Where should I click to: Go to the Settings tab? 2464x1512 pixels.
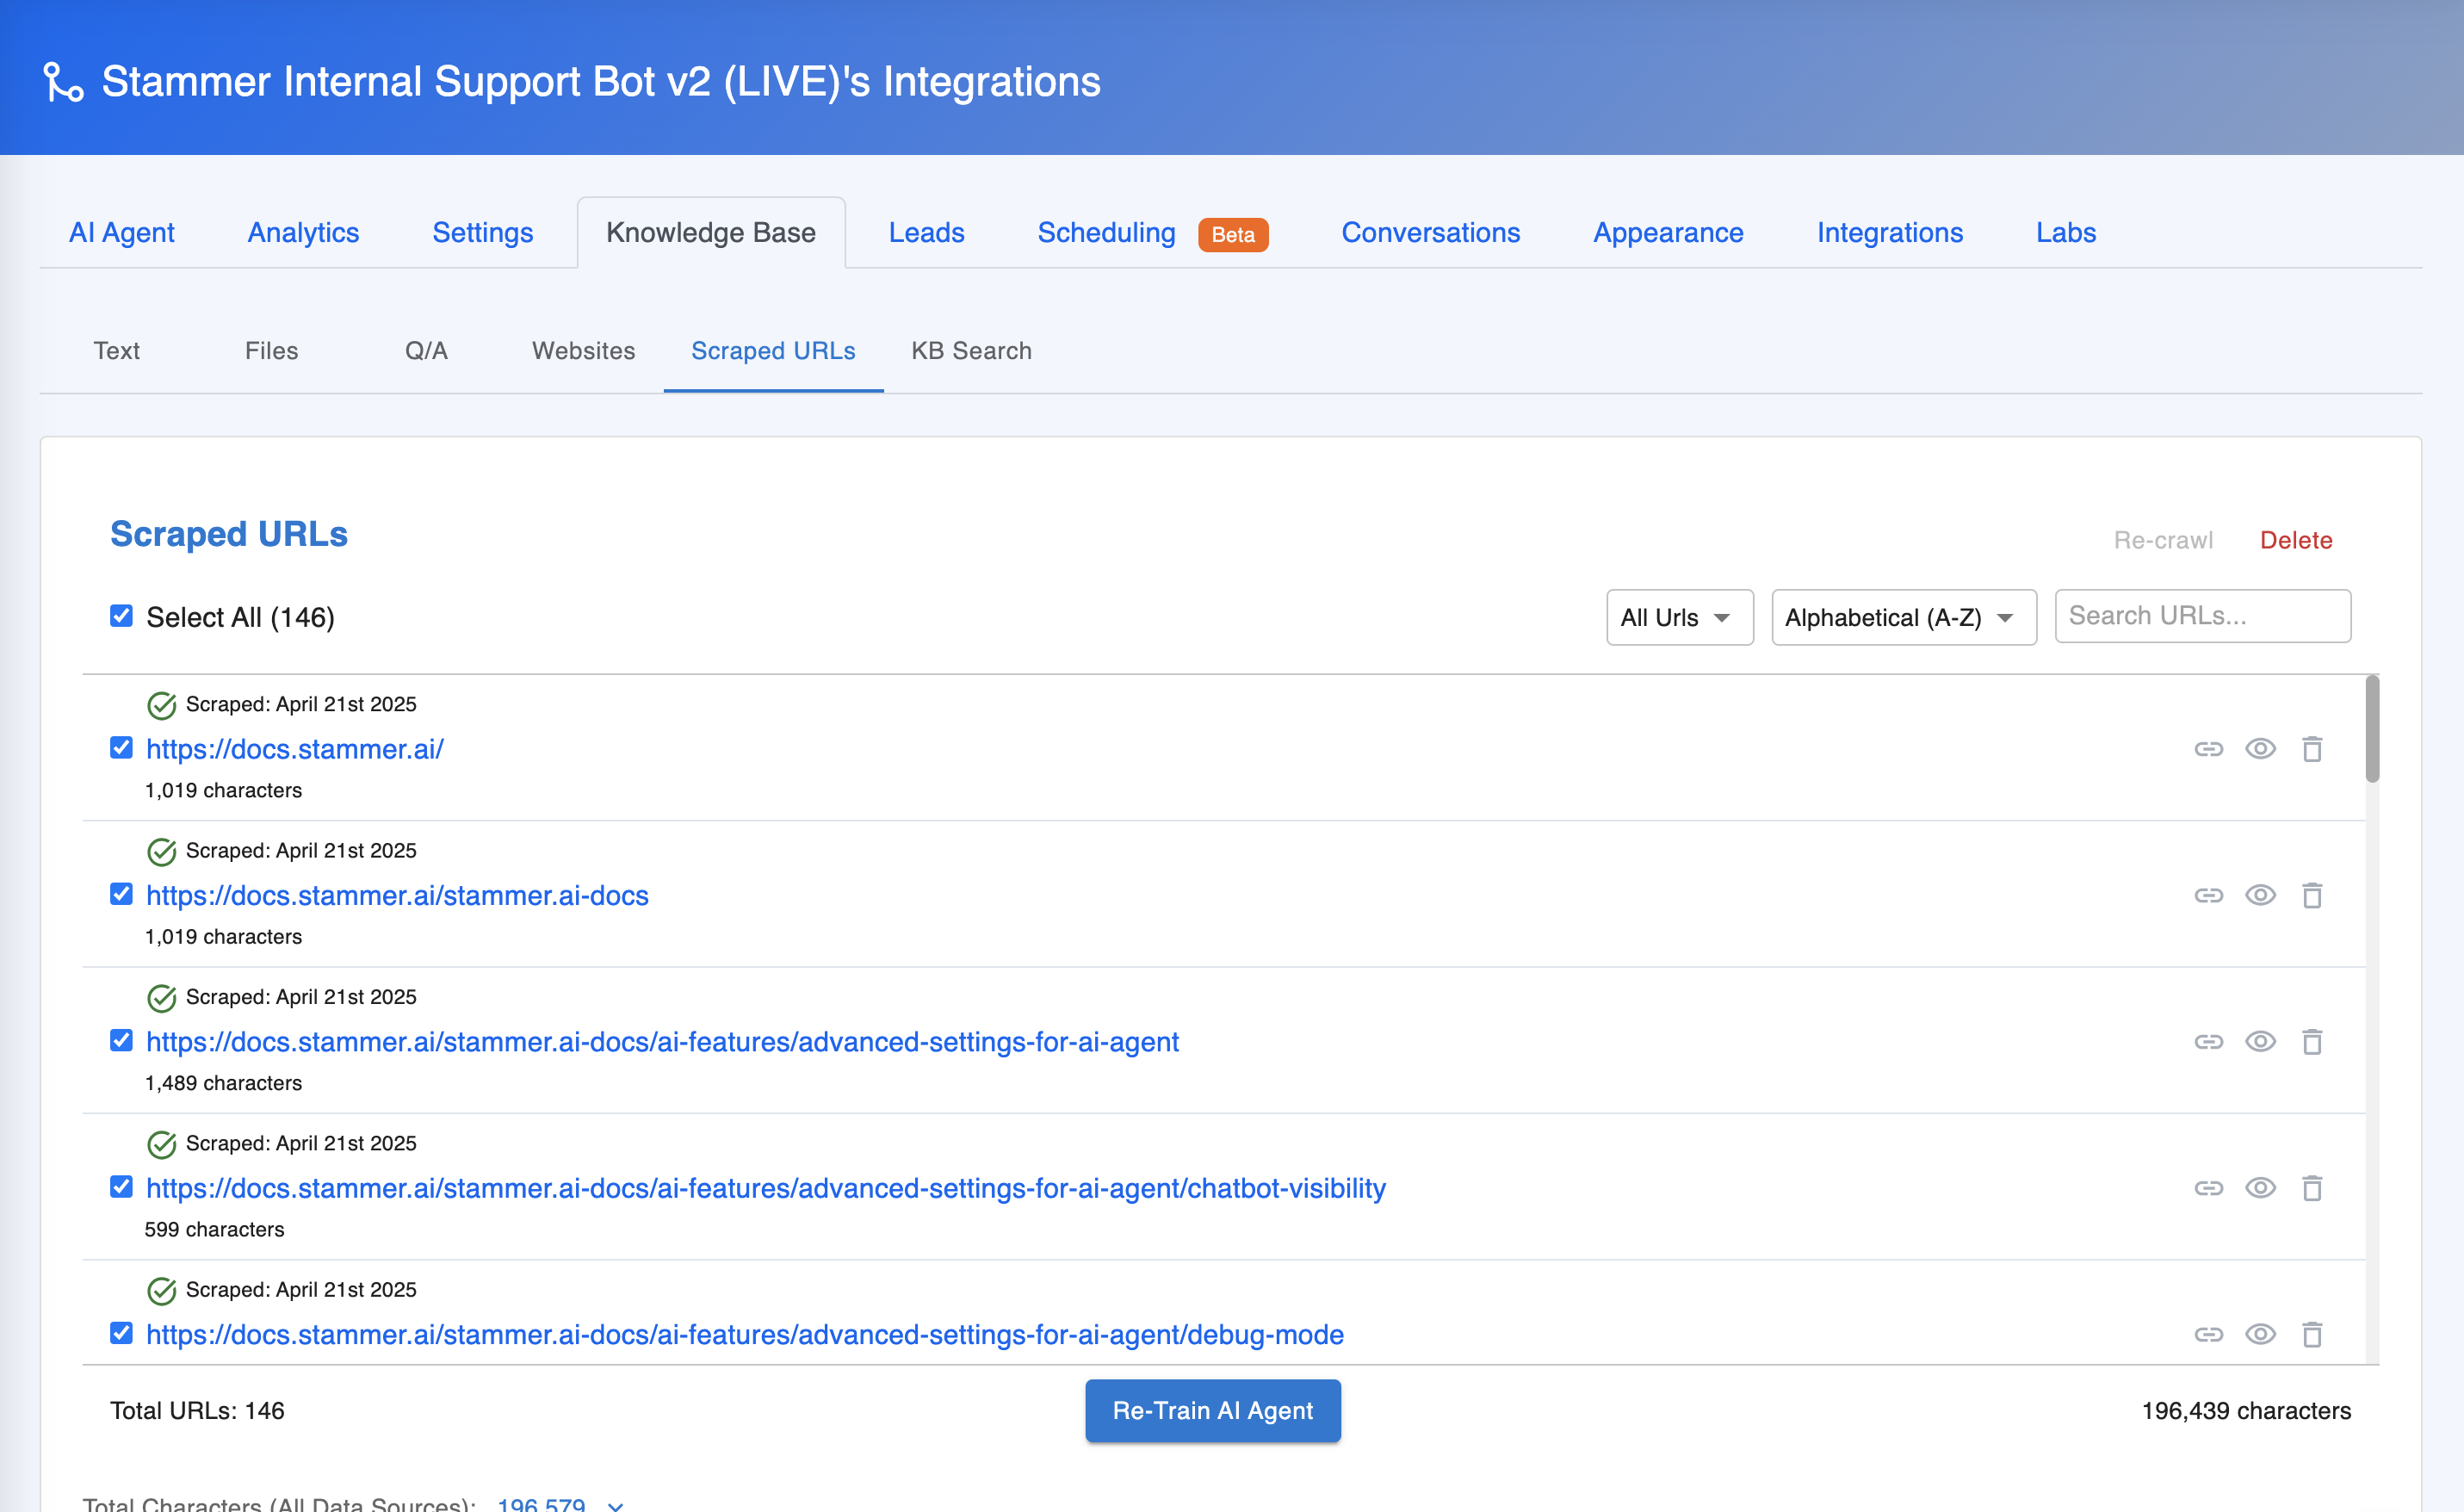pos(482,232)
